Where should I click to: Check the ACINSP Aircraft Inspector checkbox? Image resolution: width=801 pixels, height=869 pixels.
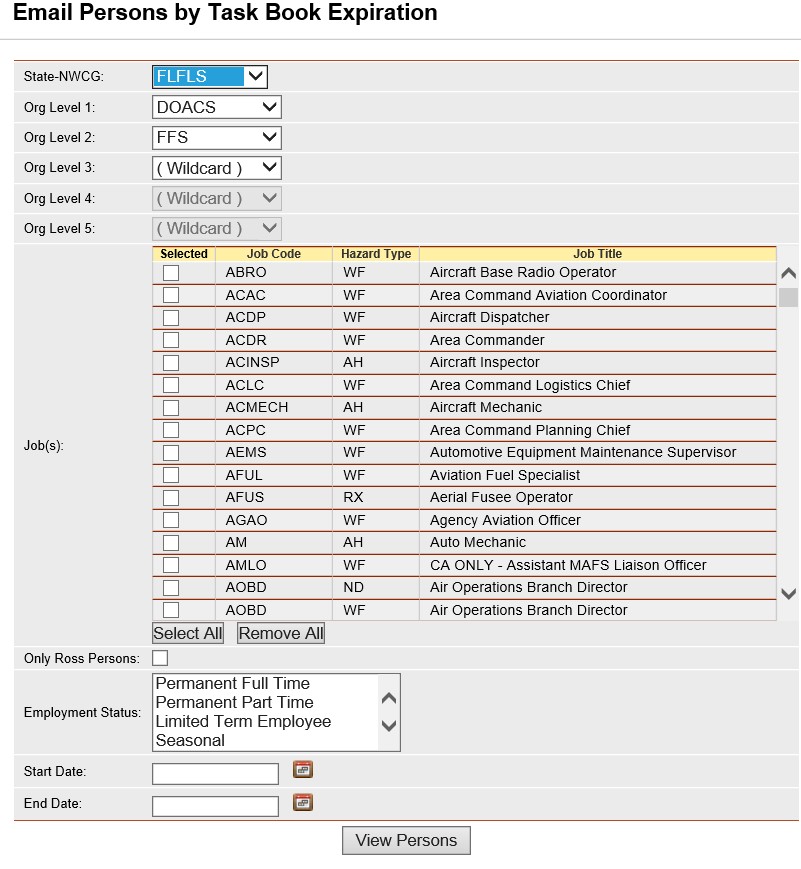click(171, 362)
